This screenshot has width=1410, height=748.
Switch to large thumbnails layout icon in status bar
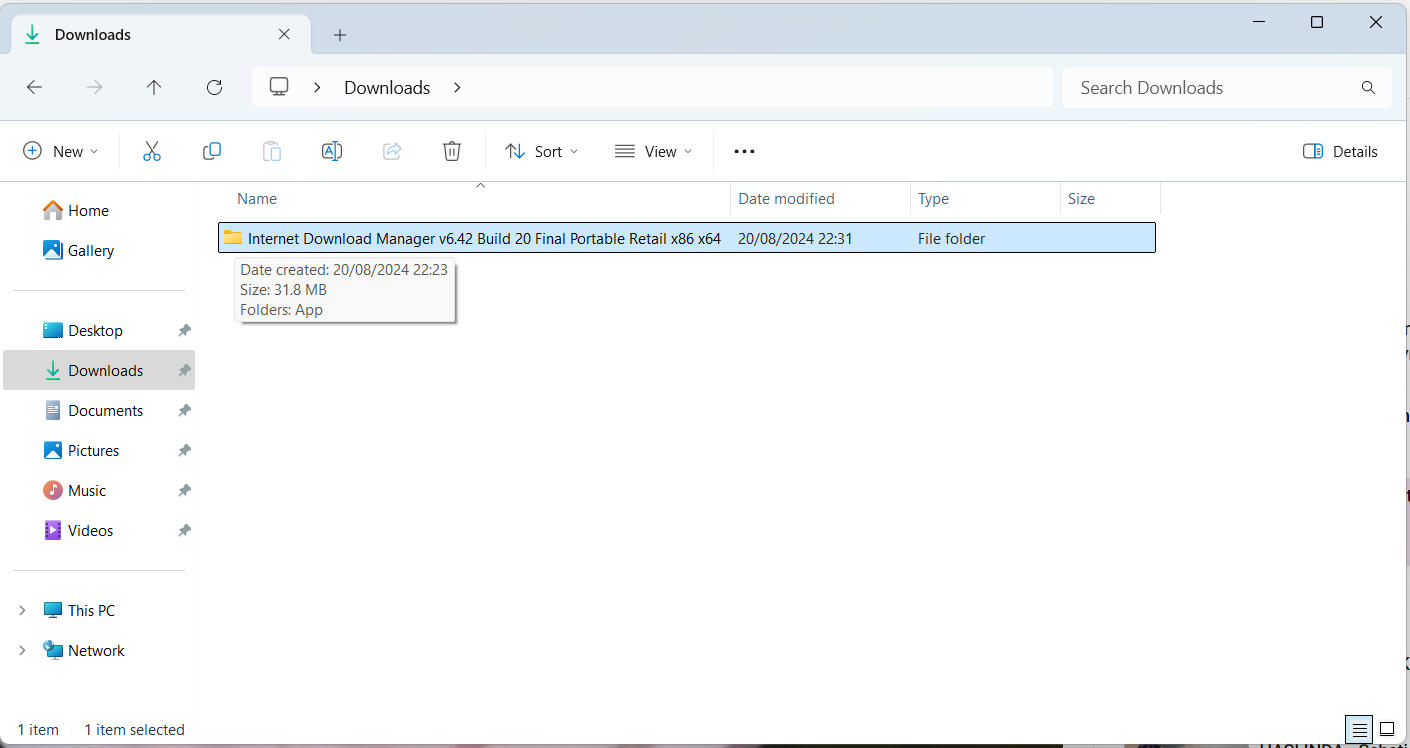[1387, 729]
